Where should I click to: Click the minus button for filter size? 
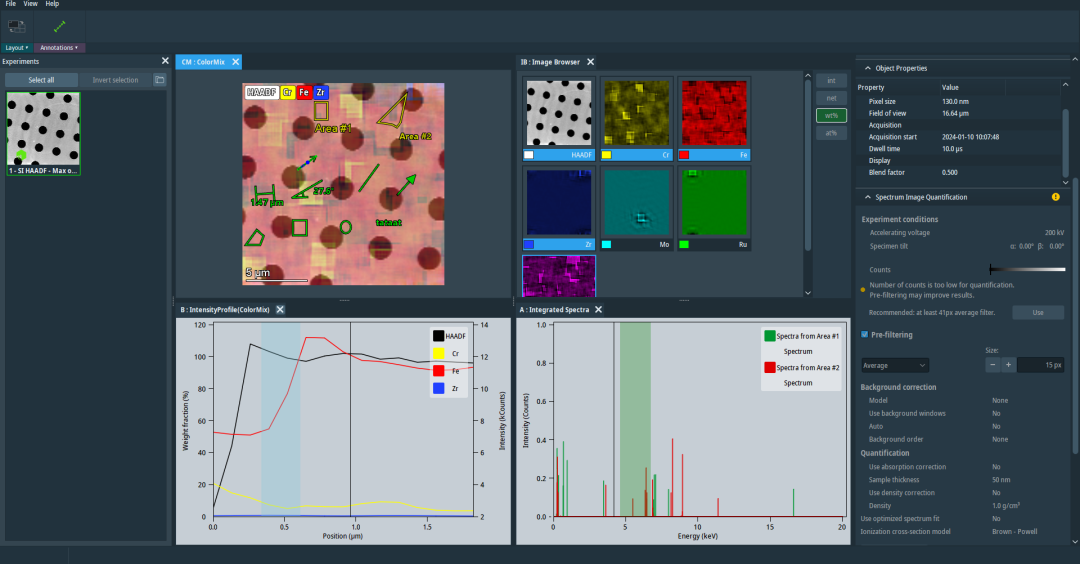point(992,365)
